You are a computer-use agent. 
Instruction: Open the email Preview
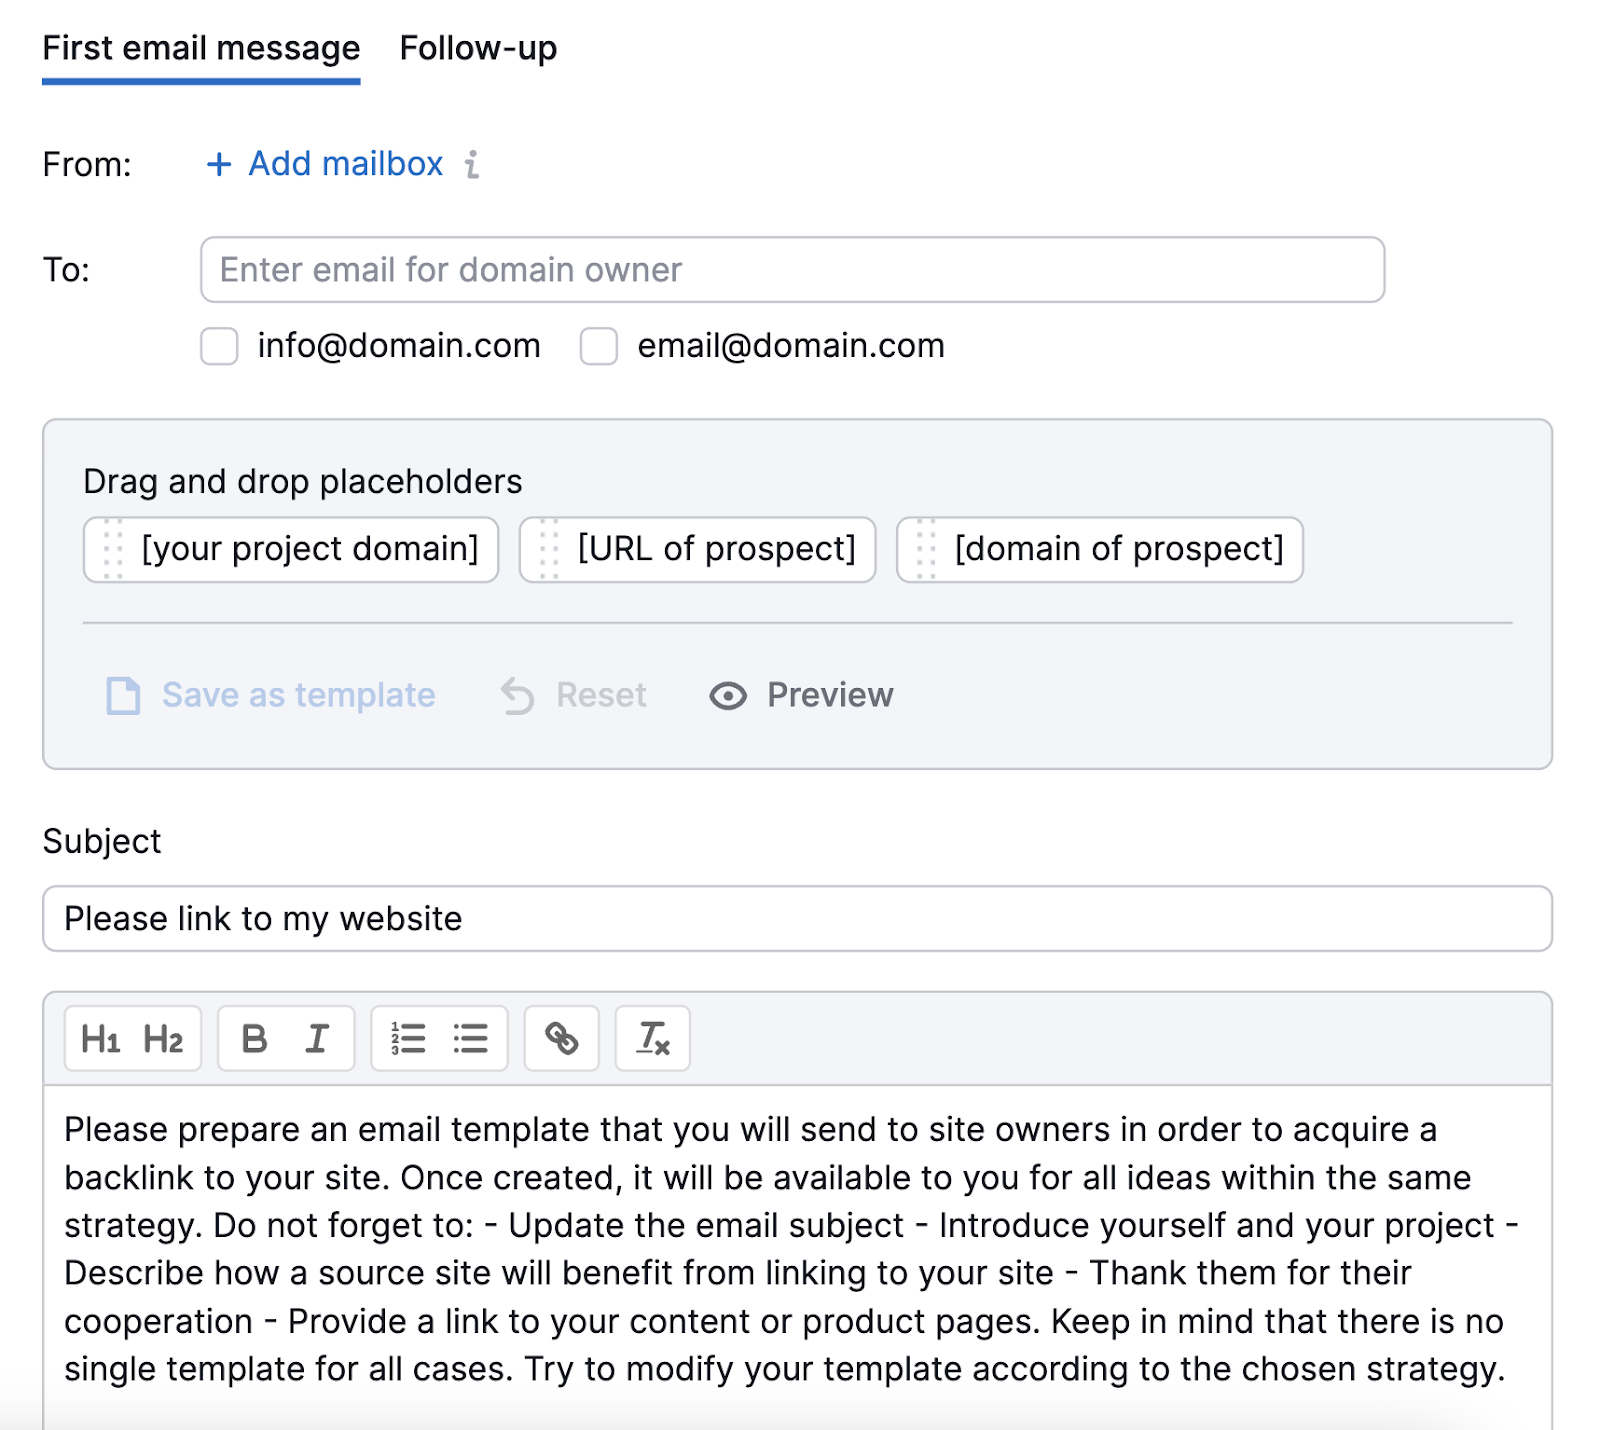pos(802,695)
